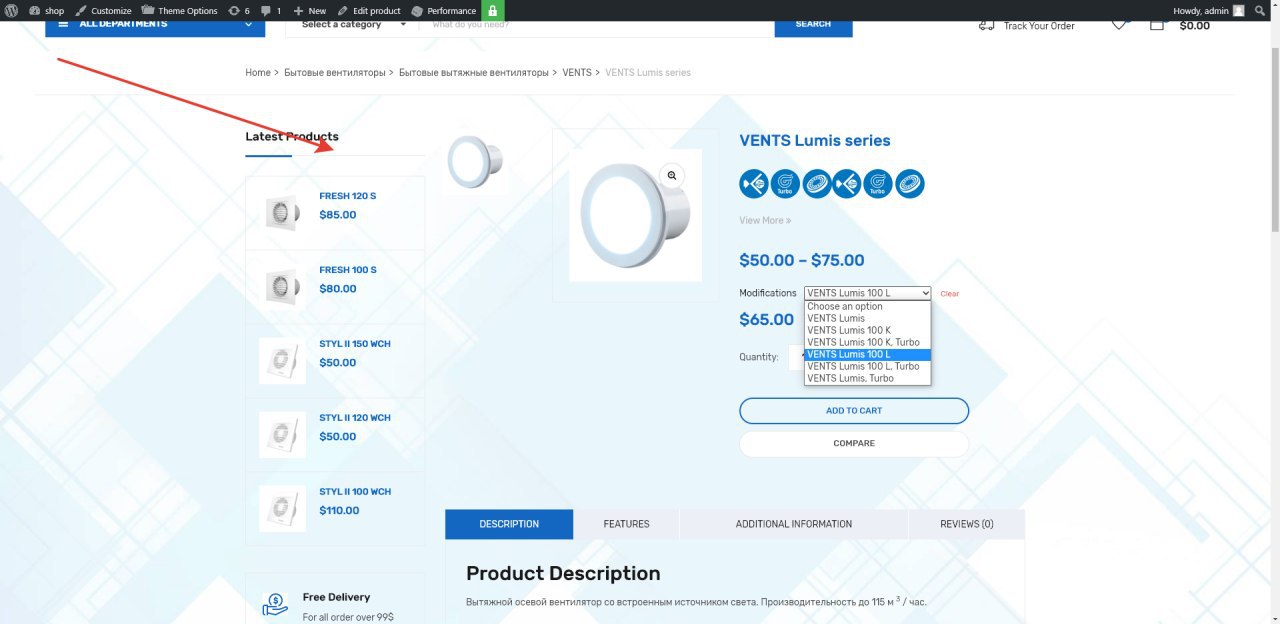
Task: Open Theme Options in admin bar
Action: [179, 10]
